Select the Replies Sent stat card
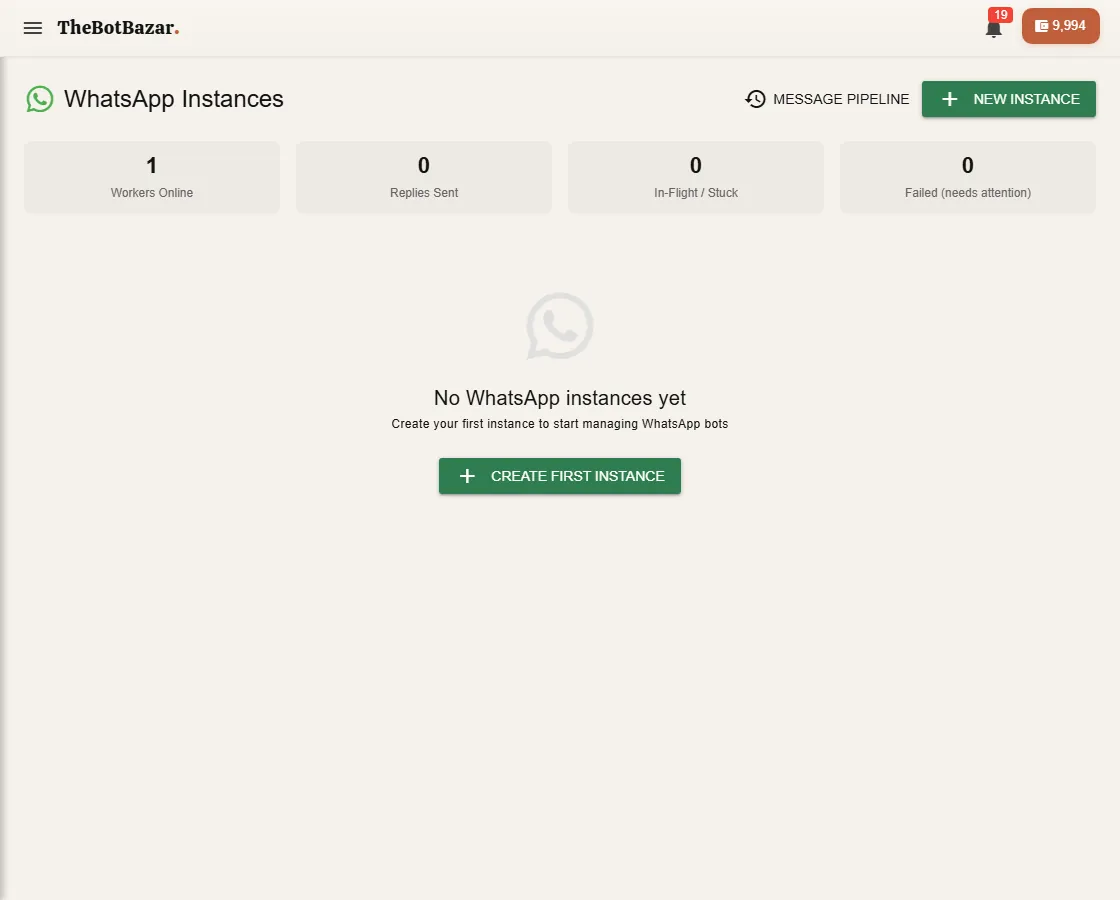The height and width of the screenshot is (900, 1120). (x=424, y=177)
